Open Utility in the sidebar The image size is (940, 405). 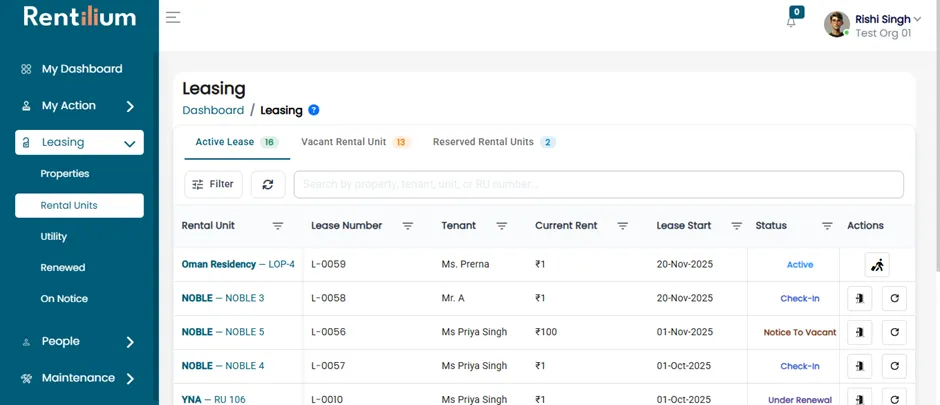tap(53, 237)
